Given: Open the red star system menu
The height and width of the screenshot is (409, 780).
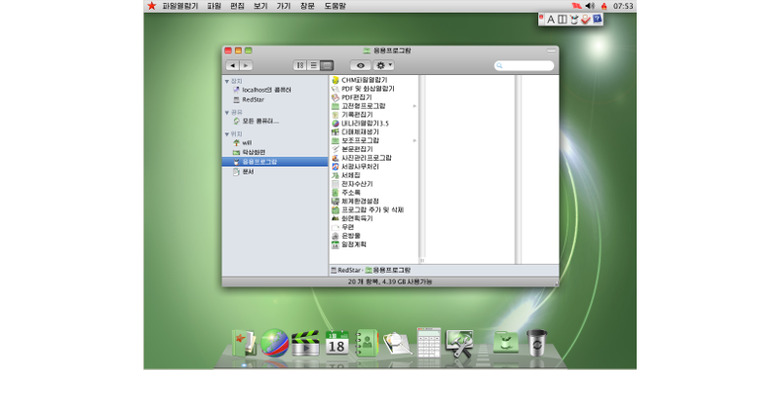Looking at the screenshot, I should (152, 6).
